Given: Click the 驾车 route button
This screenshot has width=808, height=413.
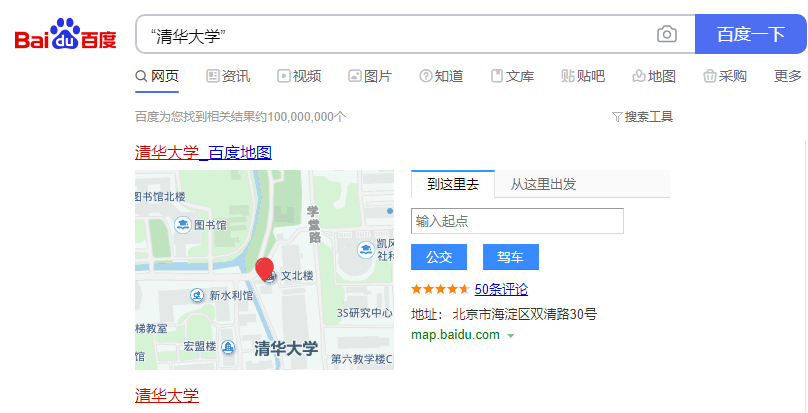Looking at the screenshot, I should point(511,257).
